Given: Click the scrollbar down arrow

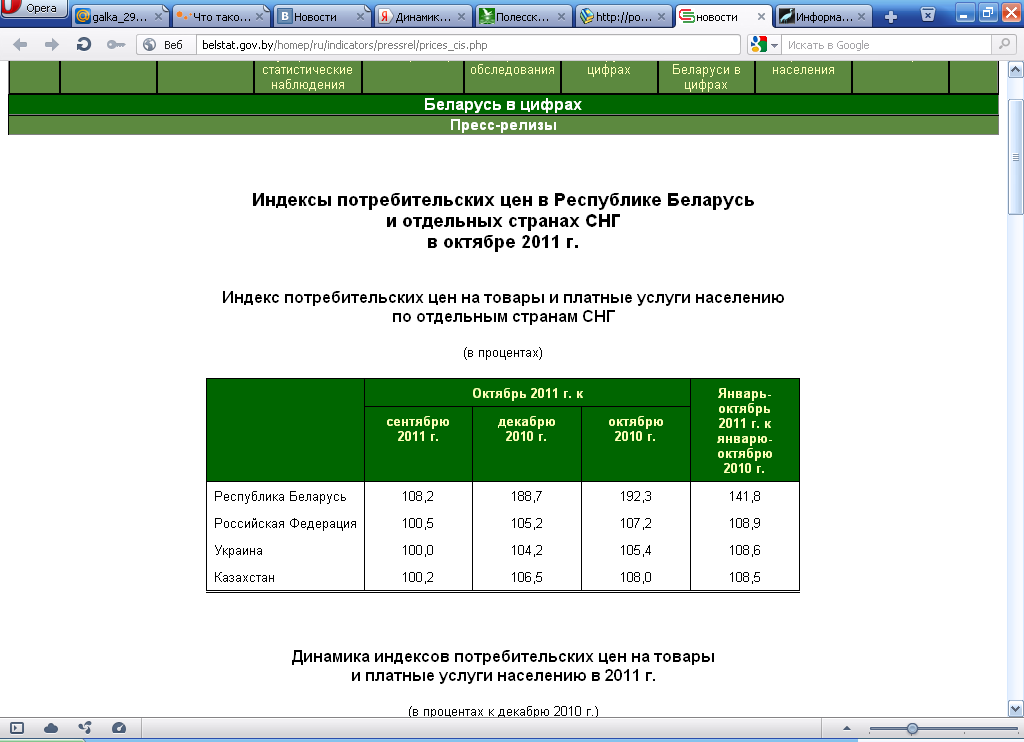Looking at the screenshot, I should click(x=1016, y=709).
